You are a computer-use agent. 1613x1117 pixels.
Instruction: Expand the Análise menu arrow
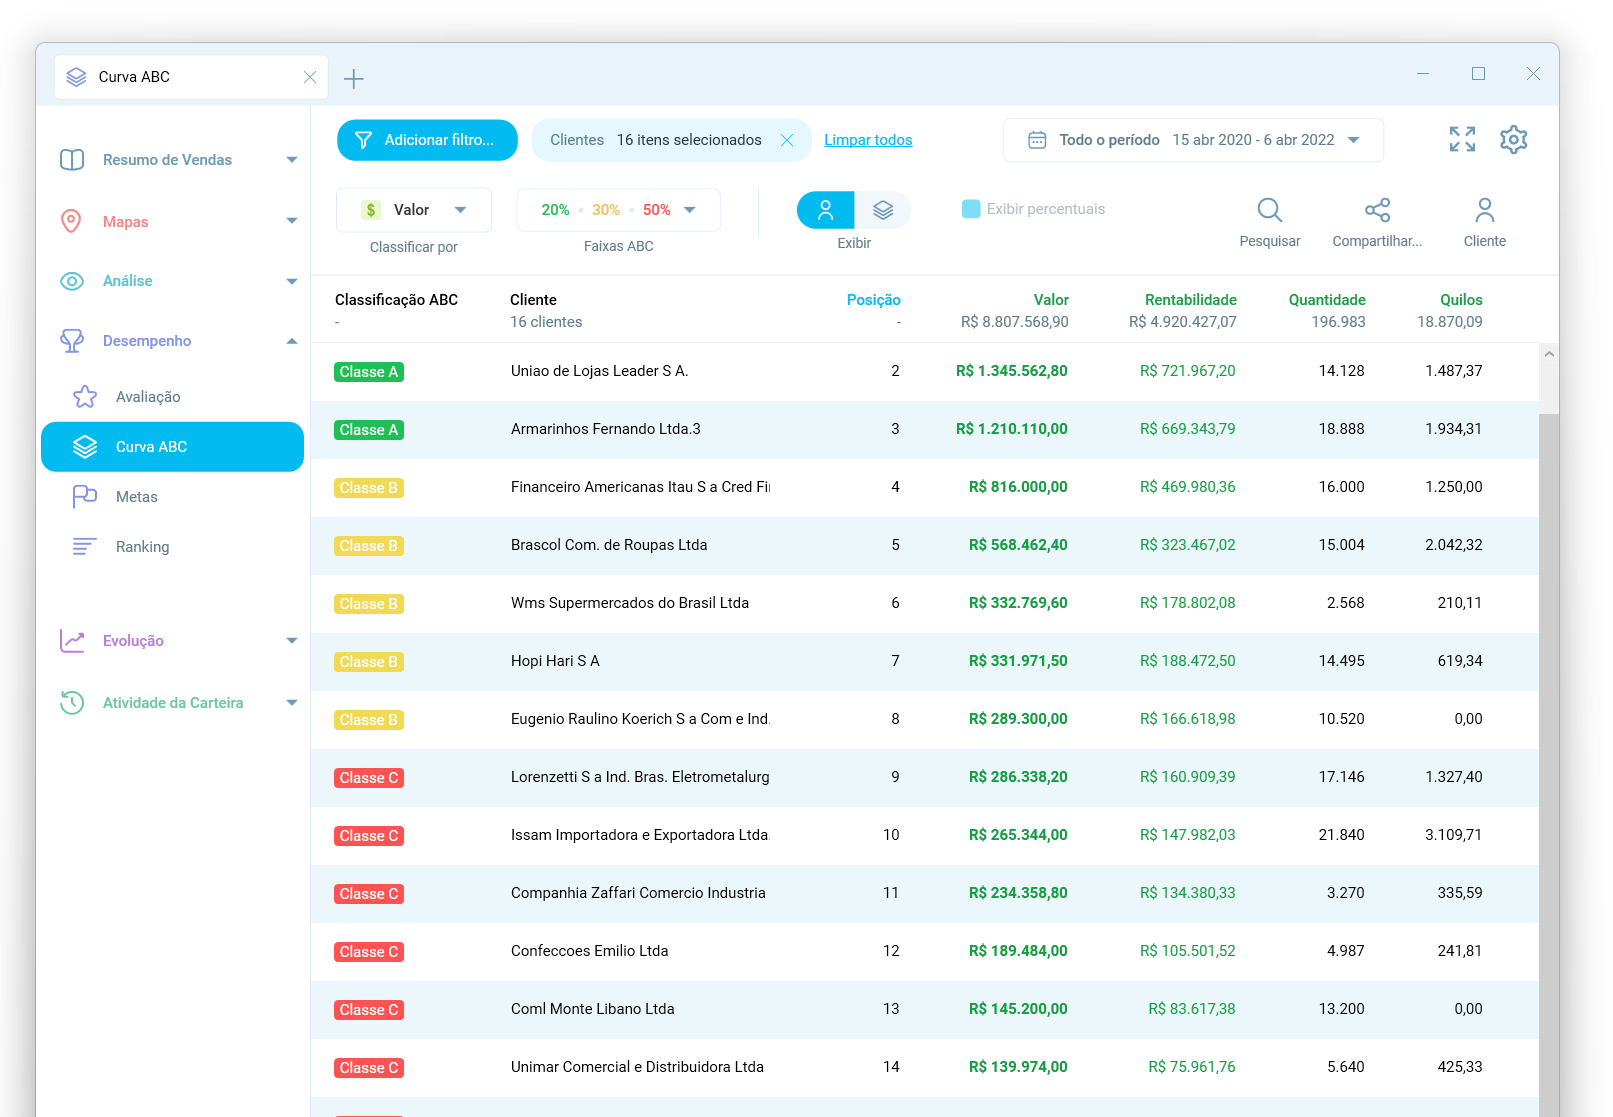tap(292, 281)
